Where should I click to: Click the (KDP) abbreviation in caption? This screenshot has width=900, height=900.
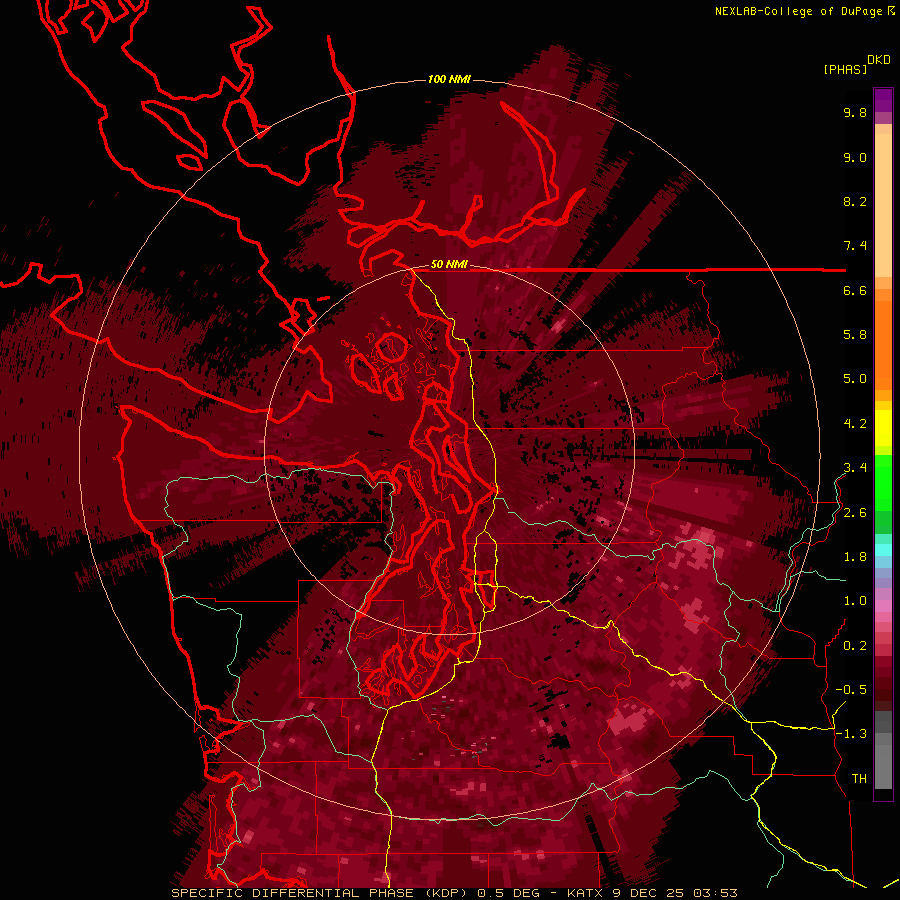[444, 893]
